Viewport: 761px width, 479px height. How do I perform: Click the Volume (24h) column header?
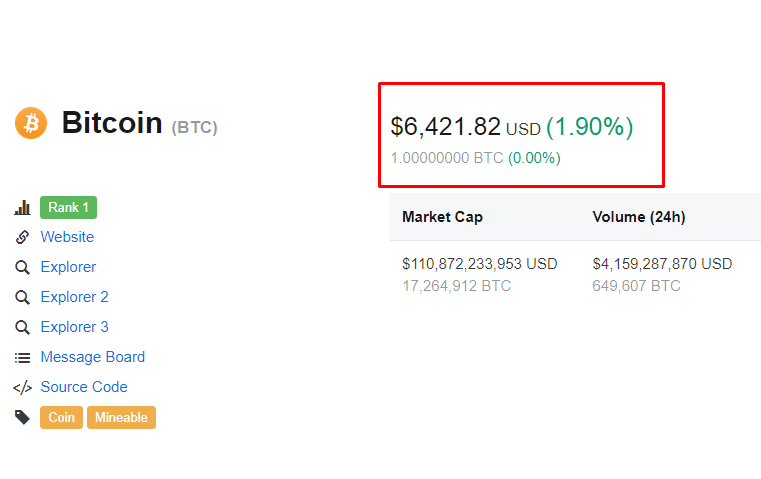coord(639,217)
